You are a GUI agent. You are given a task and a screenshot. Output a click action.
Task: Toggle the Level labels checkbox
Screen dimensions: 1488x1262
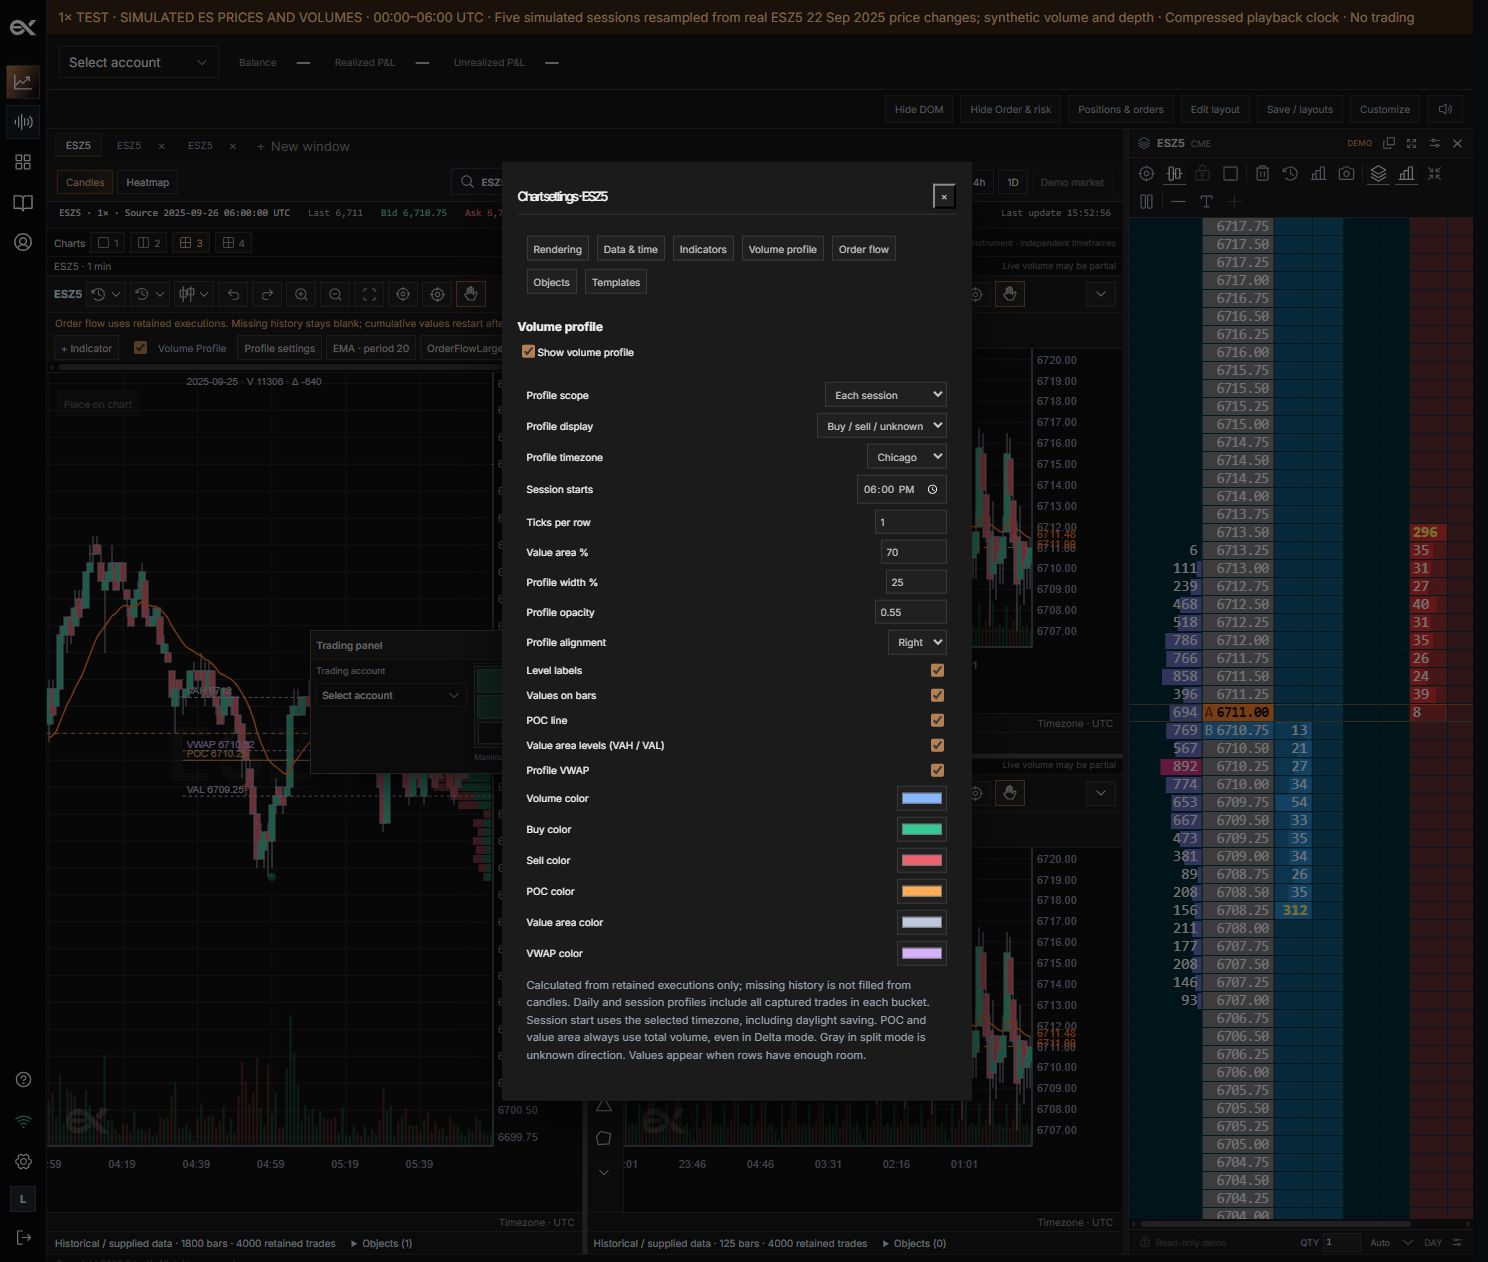(x=937, y=670)
